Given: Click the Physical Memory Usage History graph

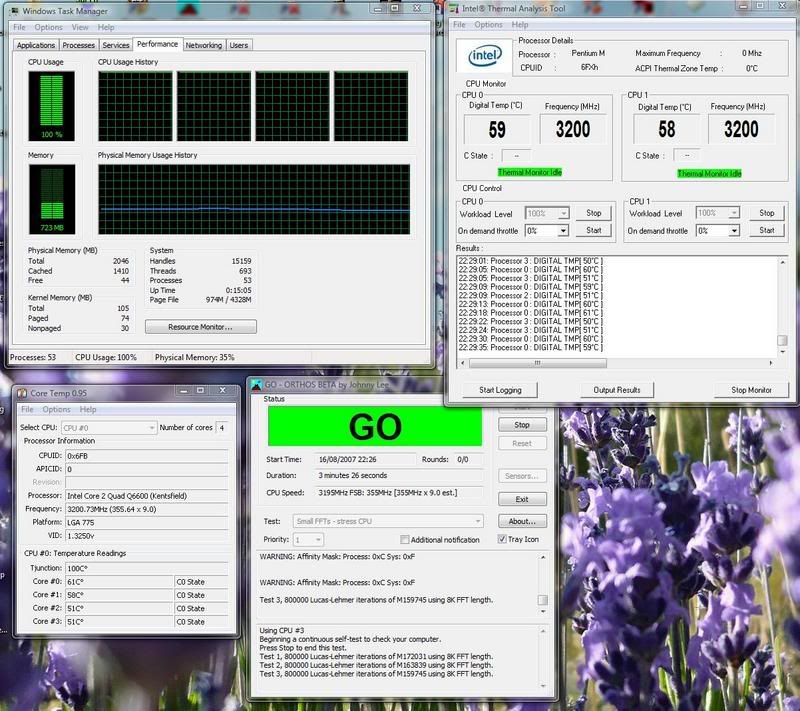Looking at the screenshot, I should [254, 199].
